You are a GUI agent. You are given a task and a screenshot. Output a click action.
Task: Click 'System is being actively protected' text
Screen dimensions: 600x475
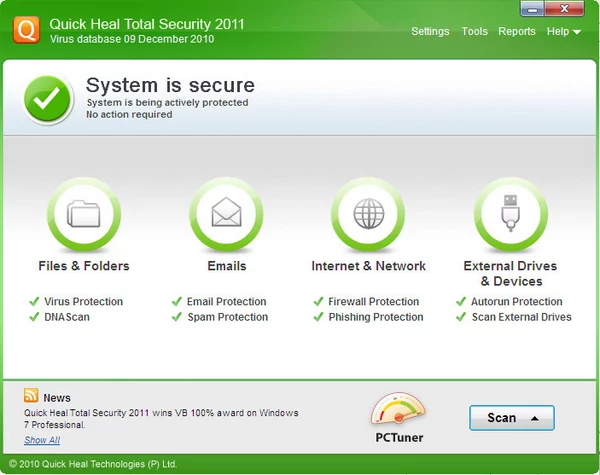tap(168, 103)
